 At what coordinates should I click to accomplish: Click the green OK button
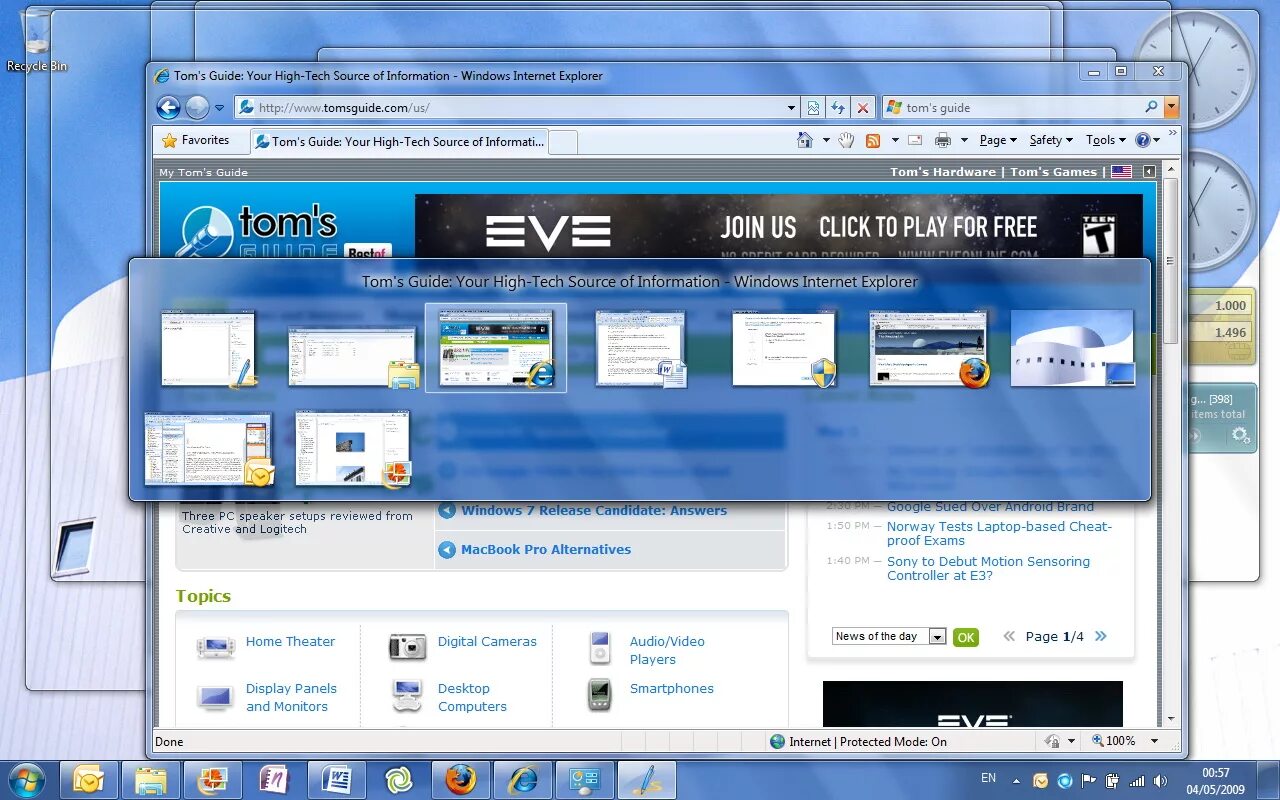click(x=965, y=636)
